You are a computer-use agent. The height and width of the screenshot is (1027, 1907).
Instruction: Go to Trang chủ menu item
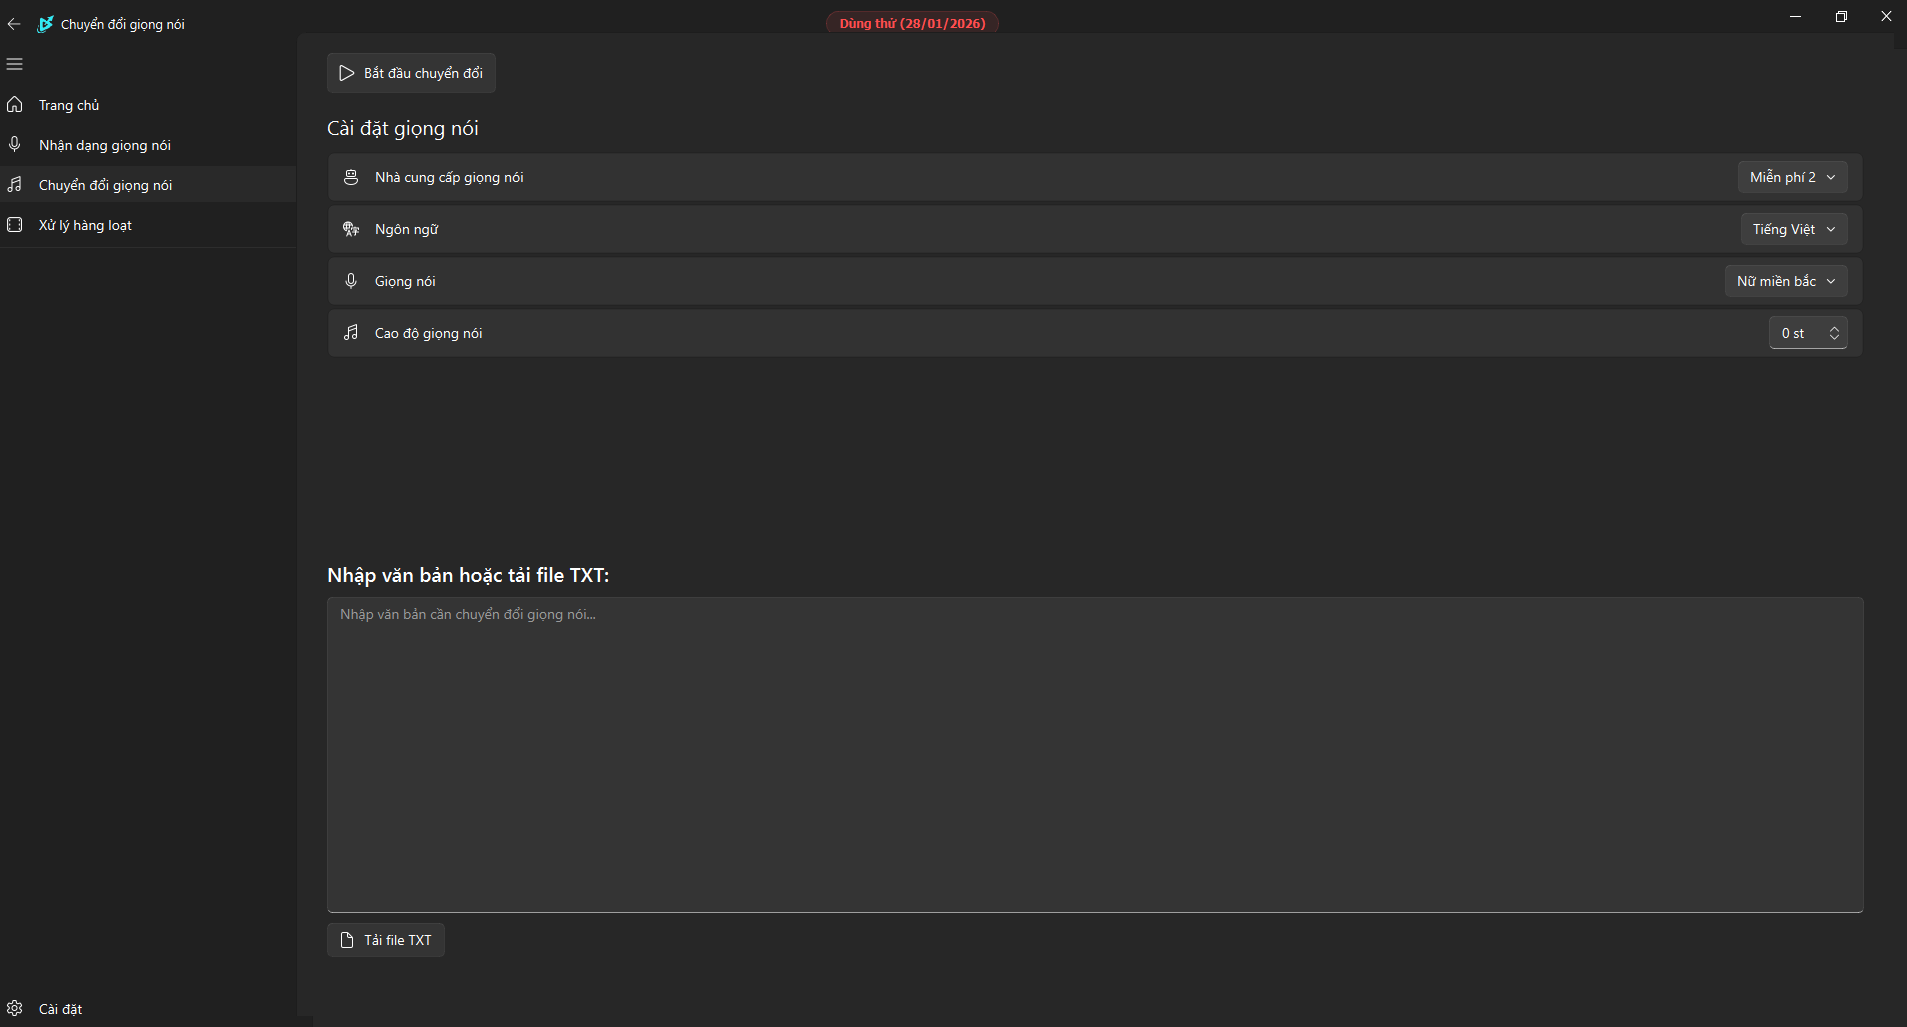[69, 105]
